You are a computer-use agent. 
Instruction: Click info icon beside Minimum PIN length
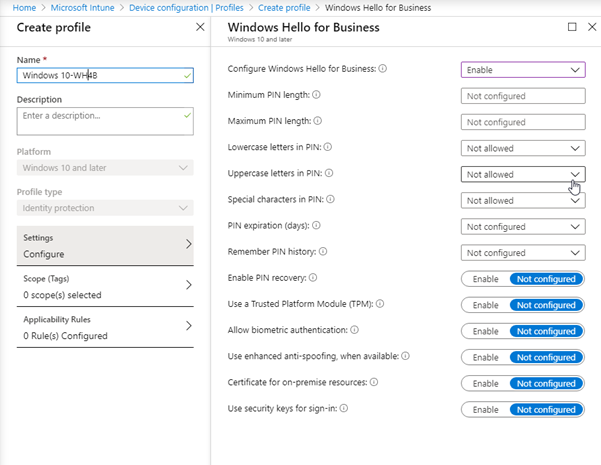coord(316,95)
